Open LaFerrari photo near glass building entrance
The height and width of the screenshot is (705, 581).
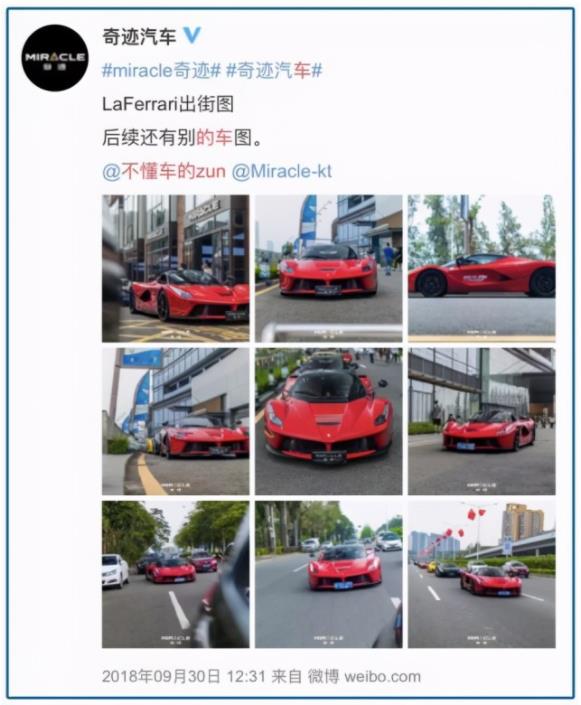tap(482, 421)
